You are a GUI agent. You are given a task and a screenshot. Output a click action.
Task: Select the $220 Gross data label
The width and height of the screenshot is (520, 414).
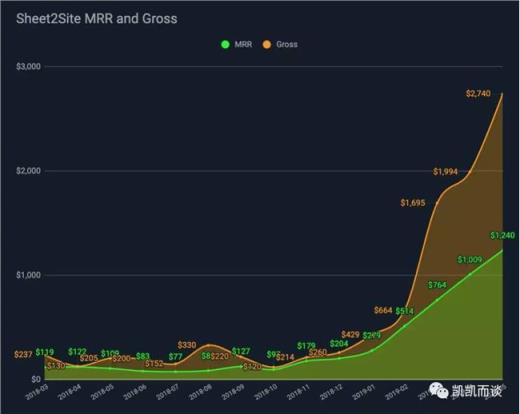(x=220, y=356)
